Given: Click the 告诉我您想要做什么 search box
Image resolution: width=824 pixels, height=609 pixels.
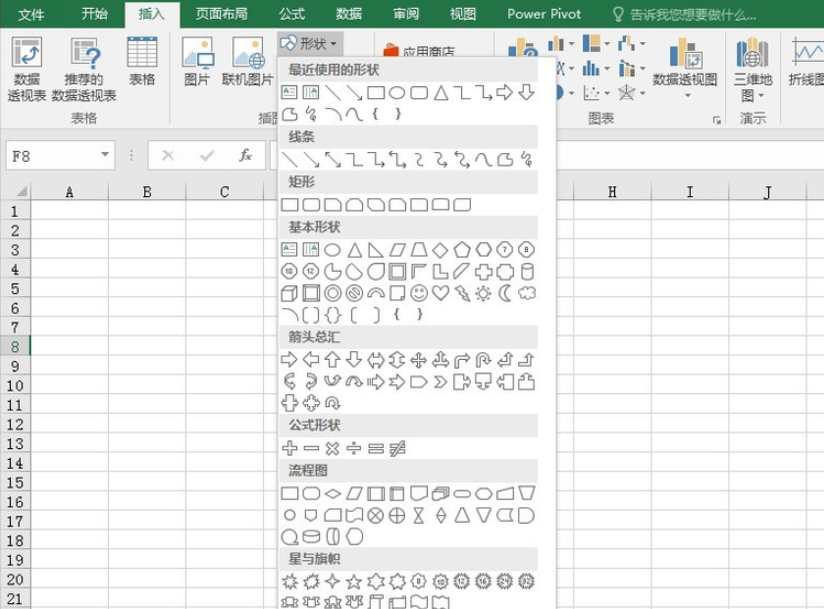Looking at the screenshot, I should (690, 14).
